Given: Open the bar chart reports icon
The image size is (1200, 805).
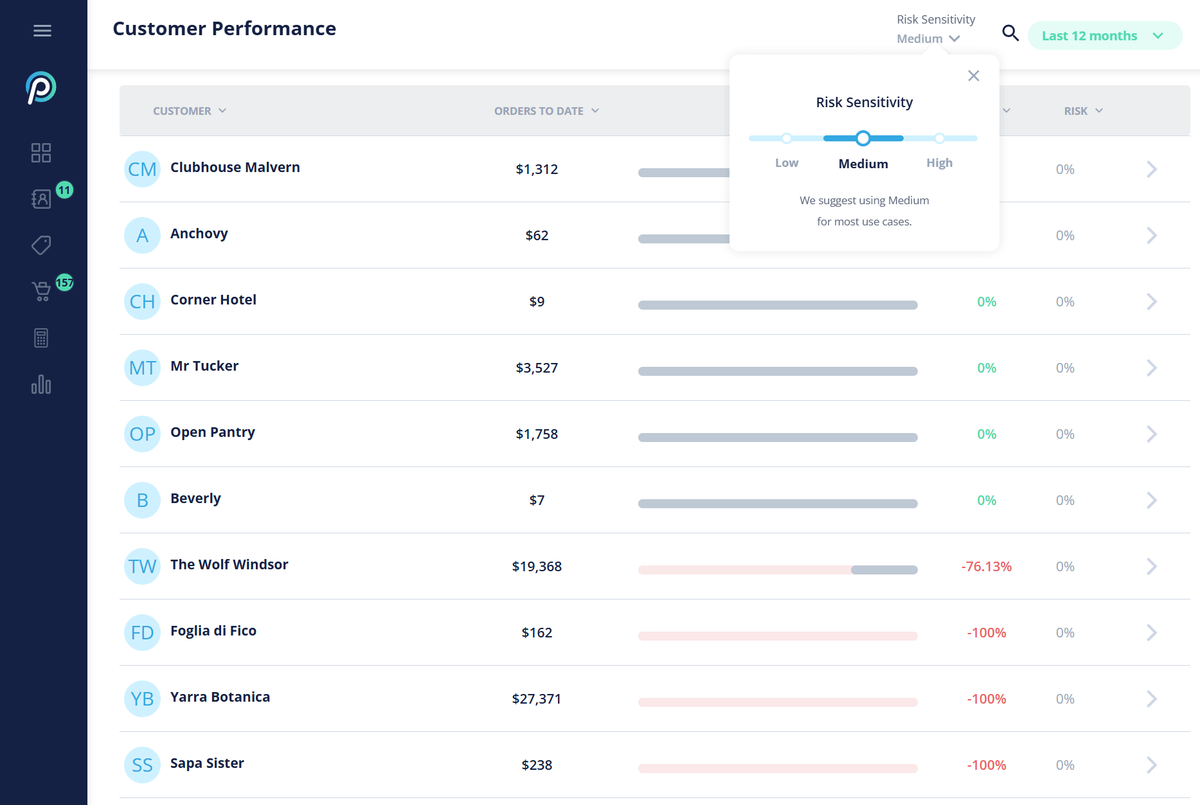Looking at the screenshot, I should coord(41,384).
